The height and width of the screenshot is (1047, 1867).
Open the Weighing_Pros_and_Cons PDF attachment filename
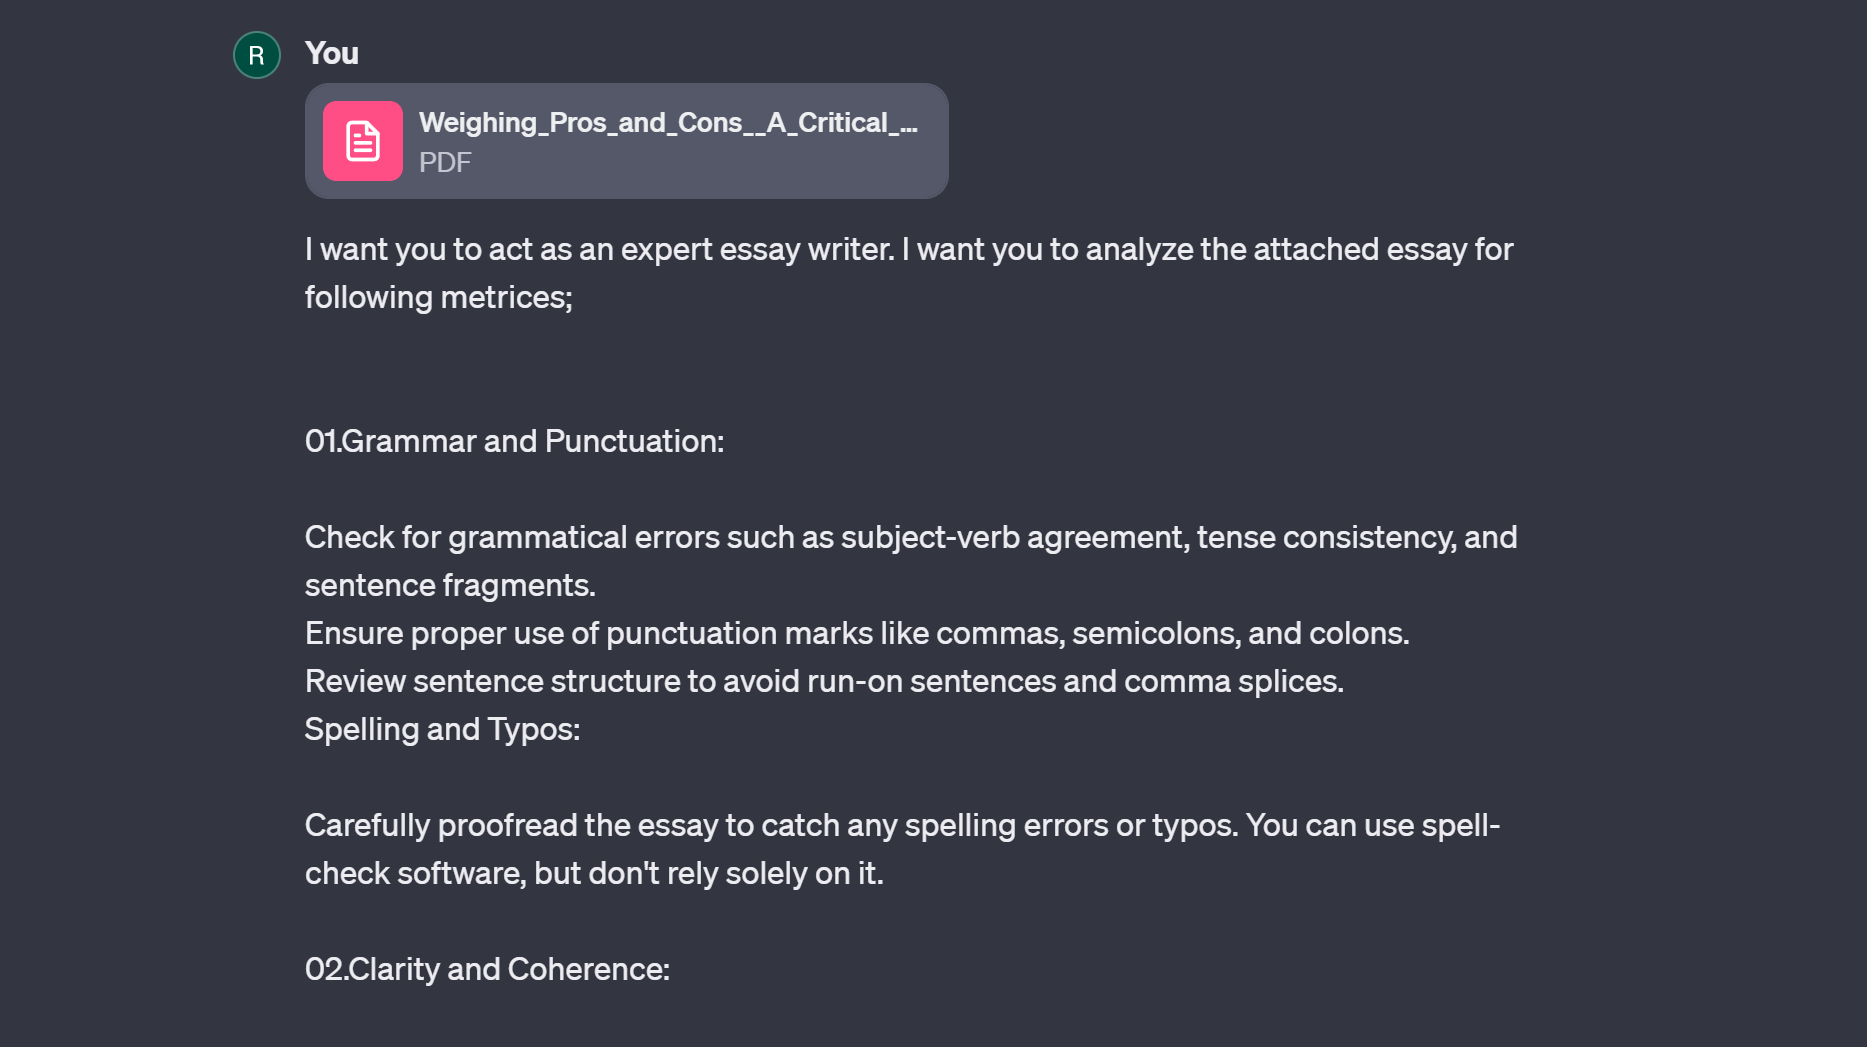[x=667, y=122]
